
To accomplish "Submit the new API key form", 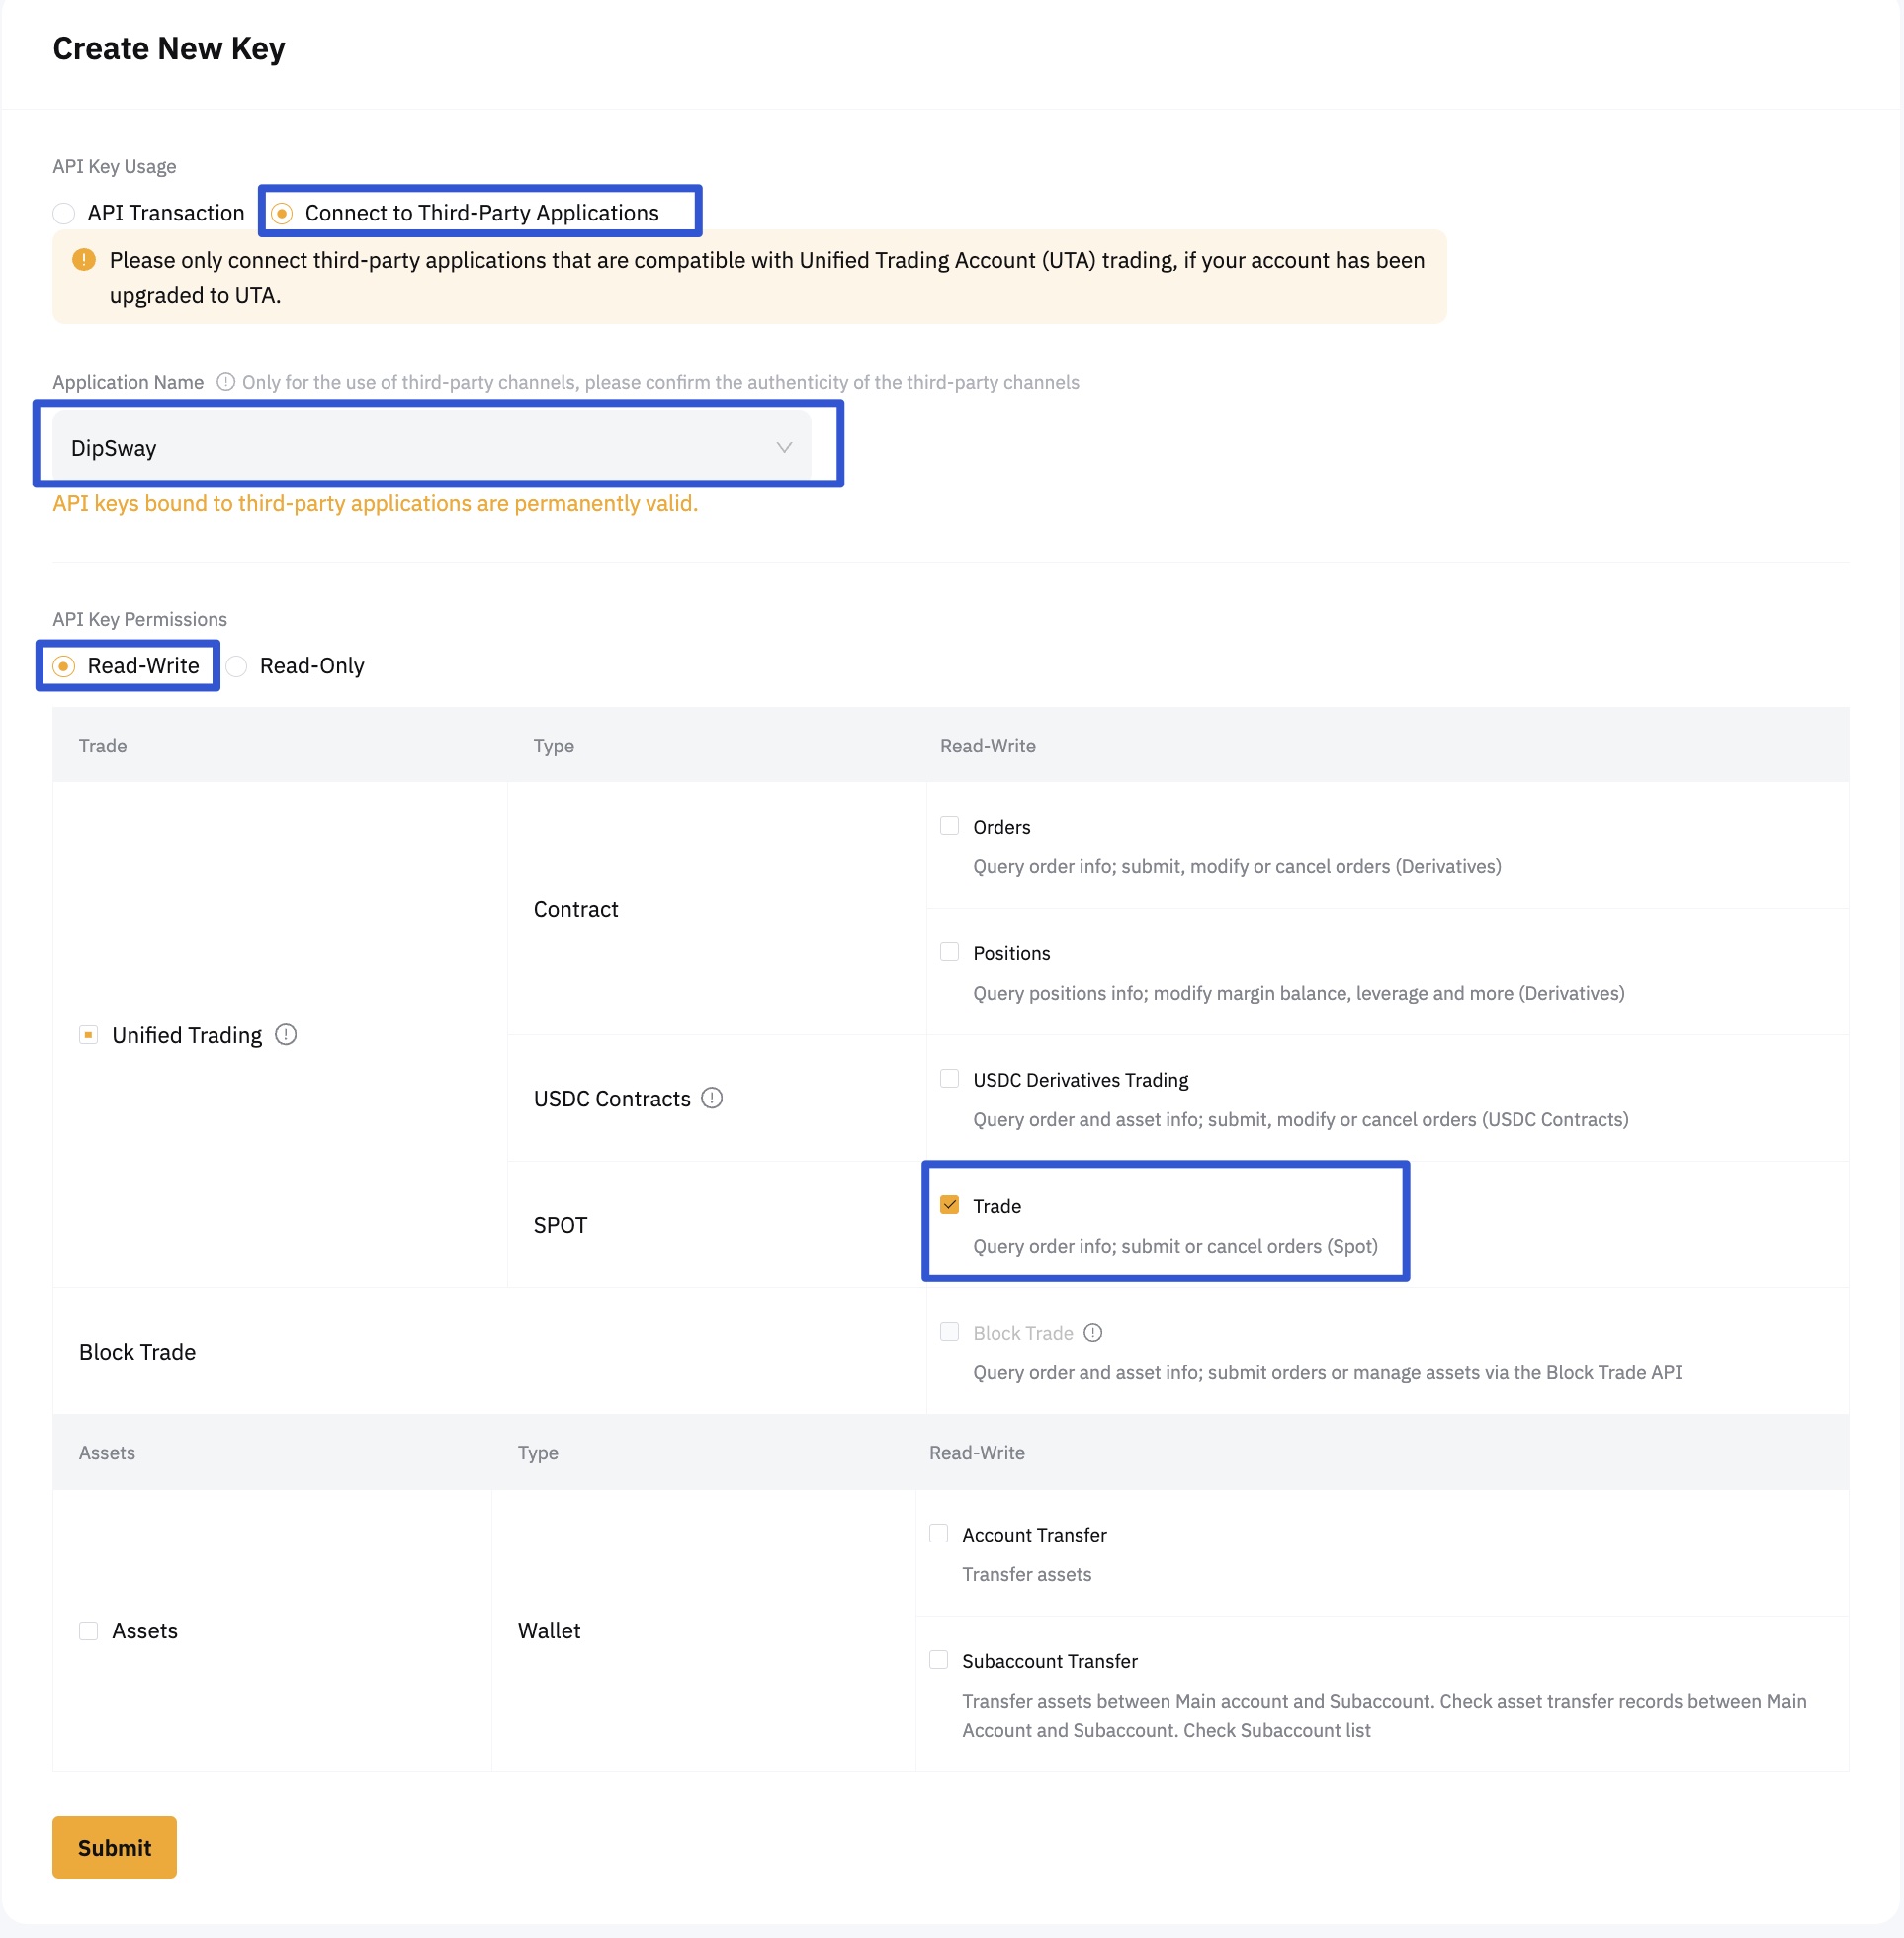I will coord(114,1845).
